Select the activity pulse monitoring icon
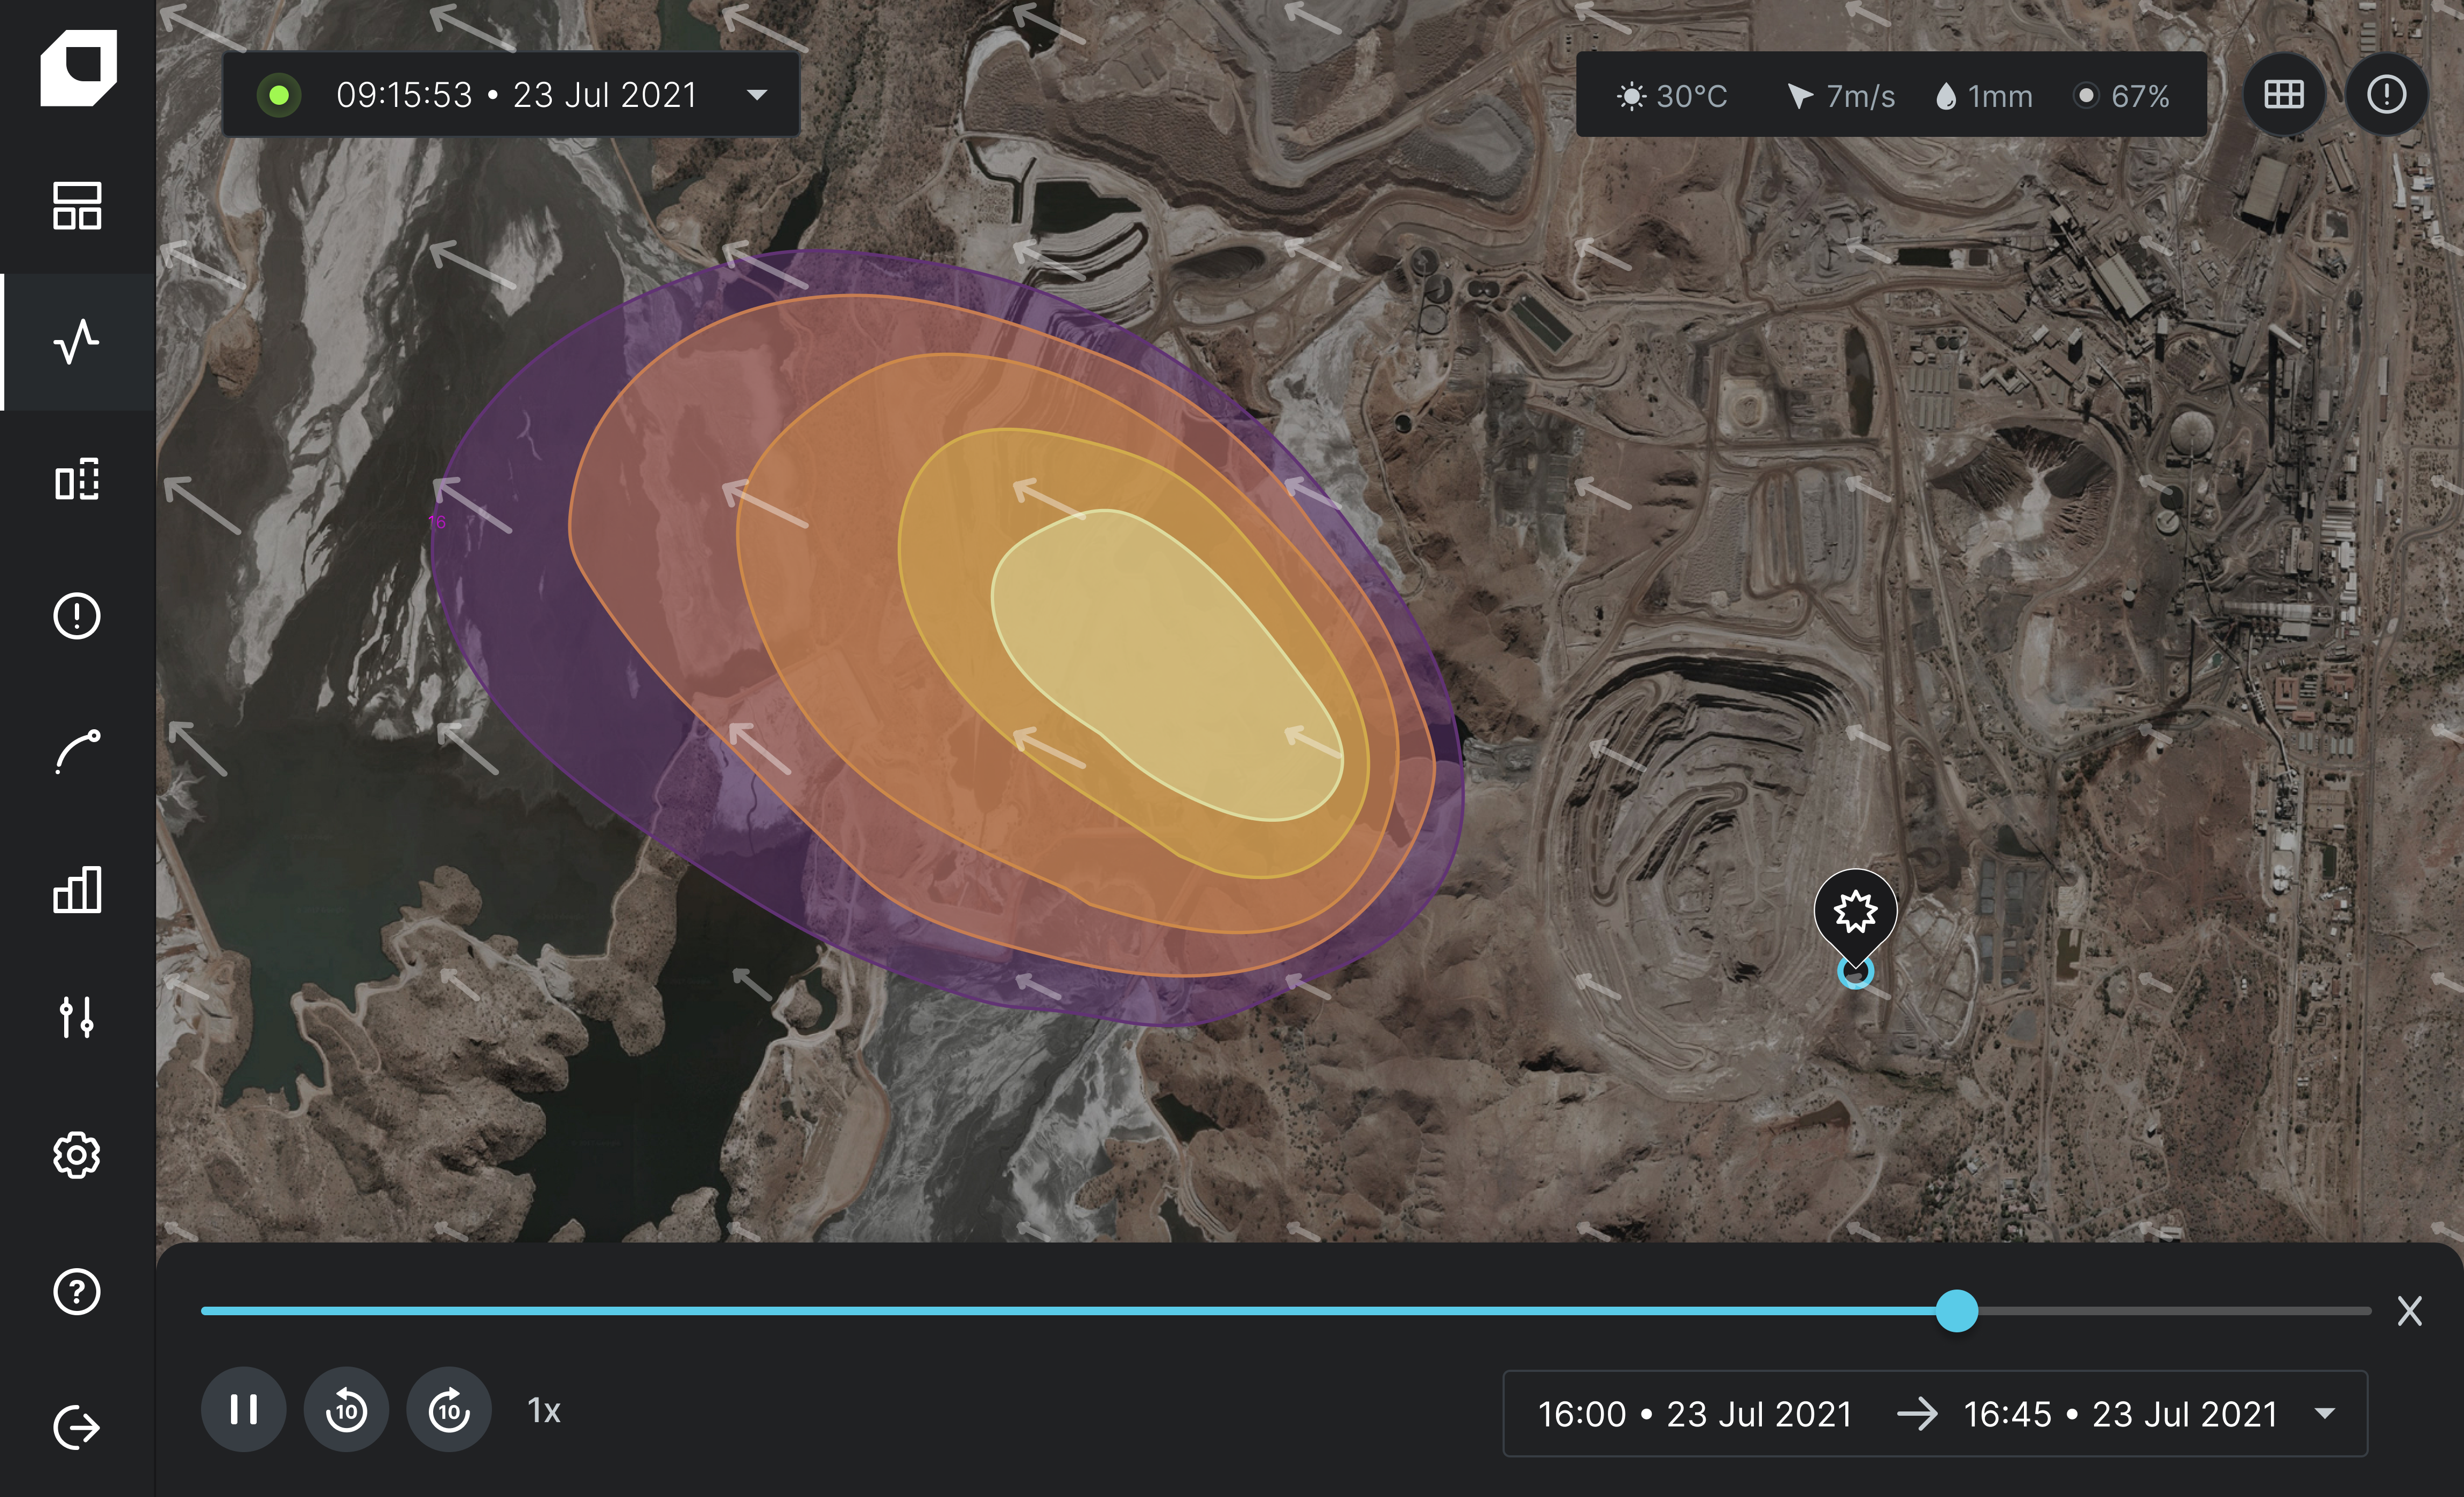Image resolution: width=2464 pixels, height=1497 pixels. click(x=77, y=342)
